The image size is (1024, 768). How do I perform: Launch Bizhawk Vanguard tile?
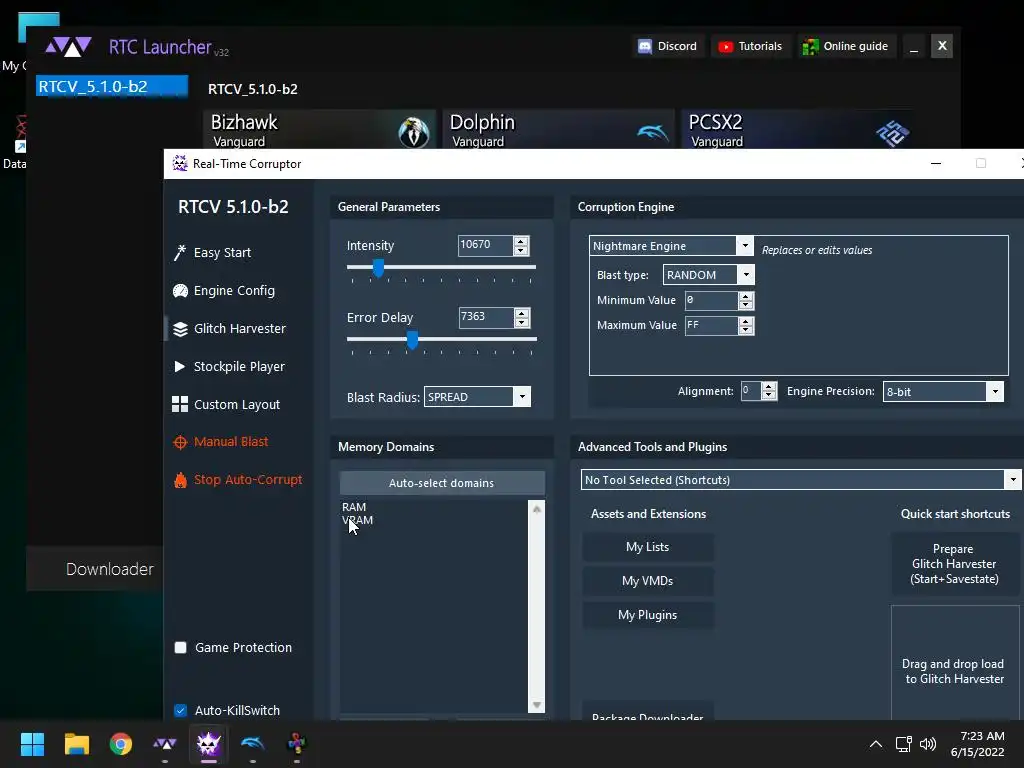point(319,130)
